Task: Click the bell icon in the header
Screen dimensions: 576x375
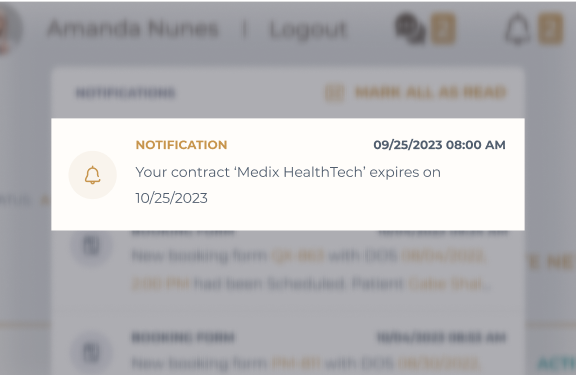Action: 517,29
